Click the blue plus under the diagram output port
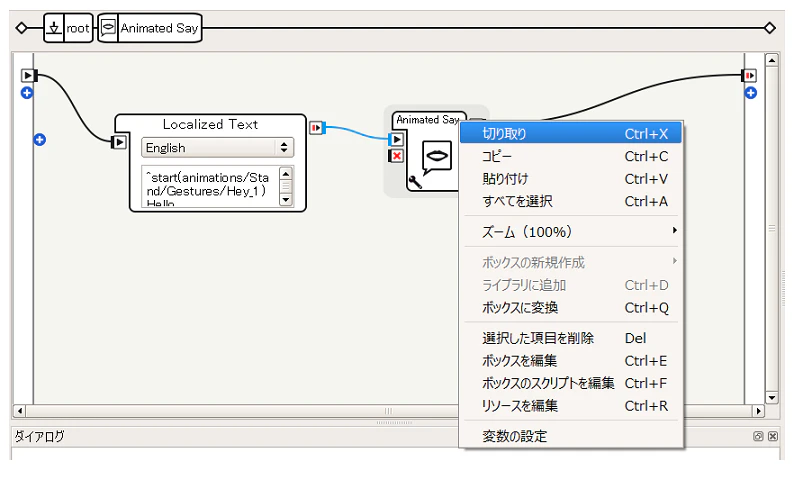The height and width of the screenshot is (489, 794). [750, 93]
